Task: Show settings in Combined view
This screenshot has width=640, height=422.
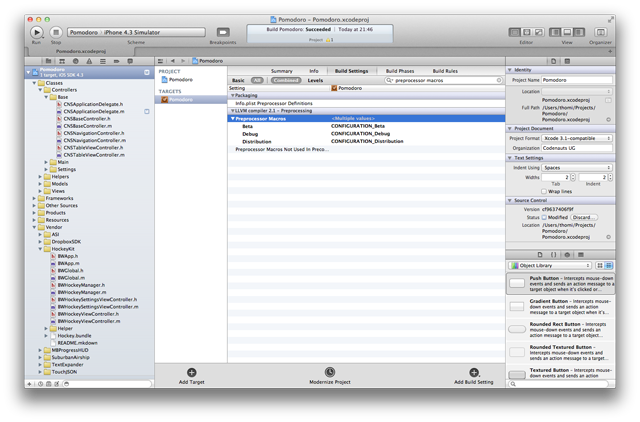Action: click(x=287, y=80)
